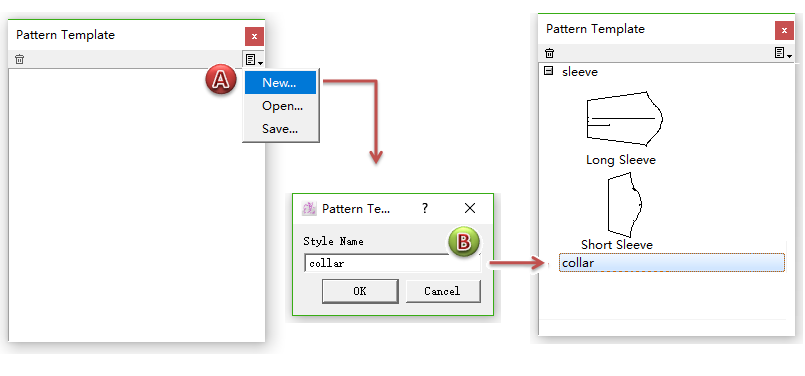
Task: Choose Save... from the dropdown menu
Action: pyautogui.click(x=280, y=128)
